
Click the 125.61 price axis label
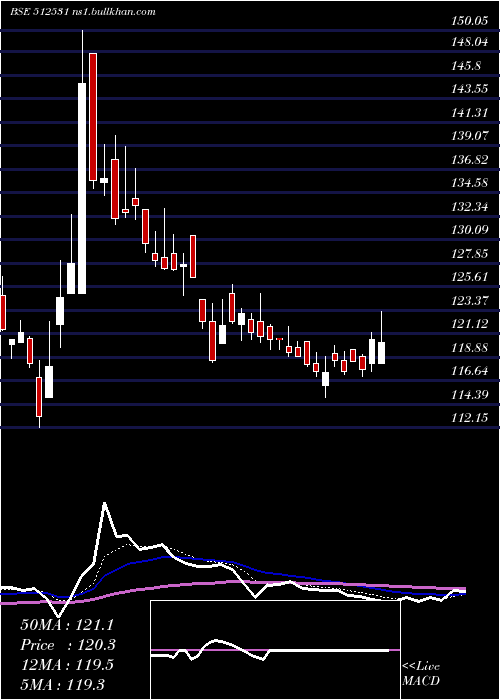point(469,277)
